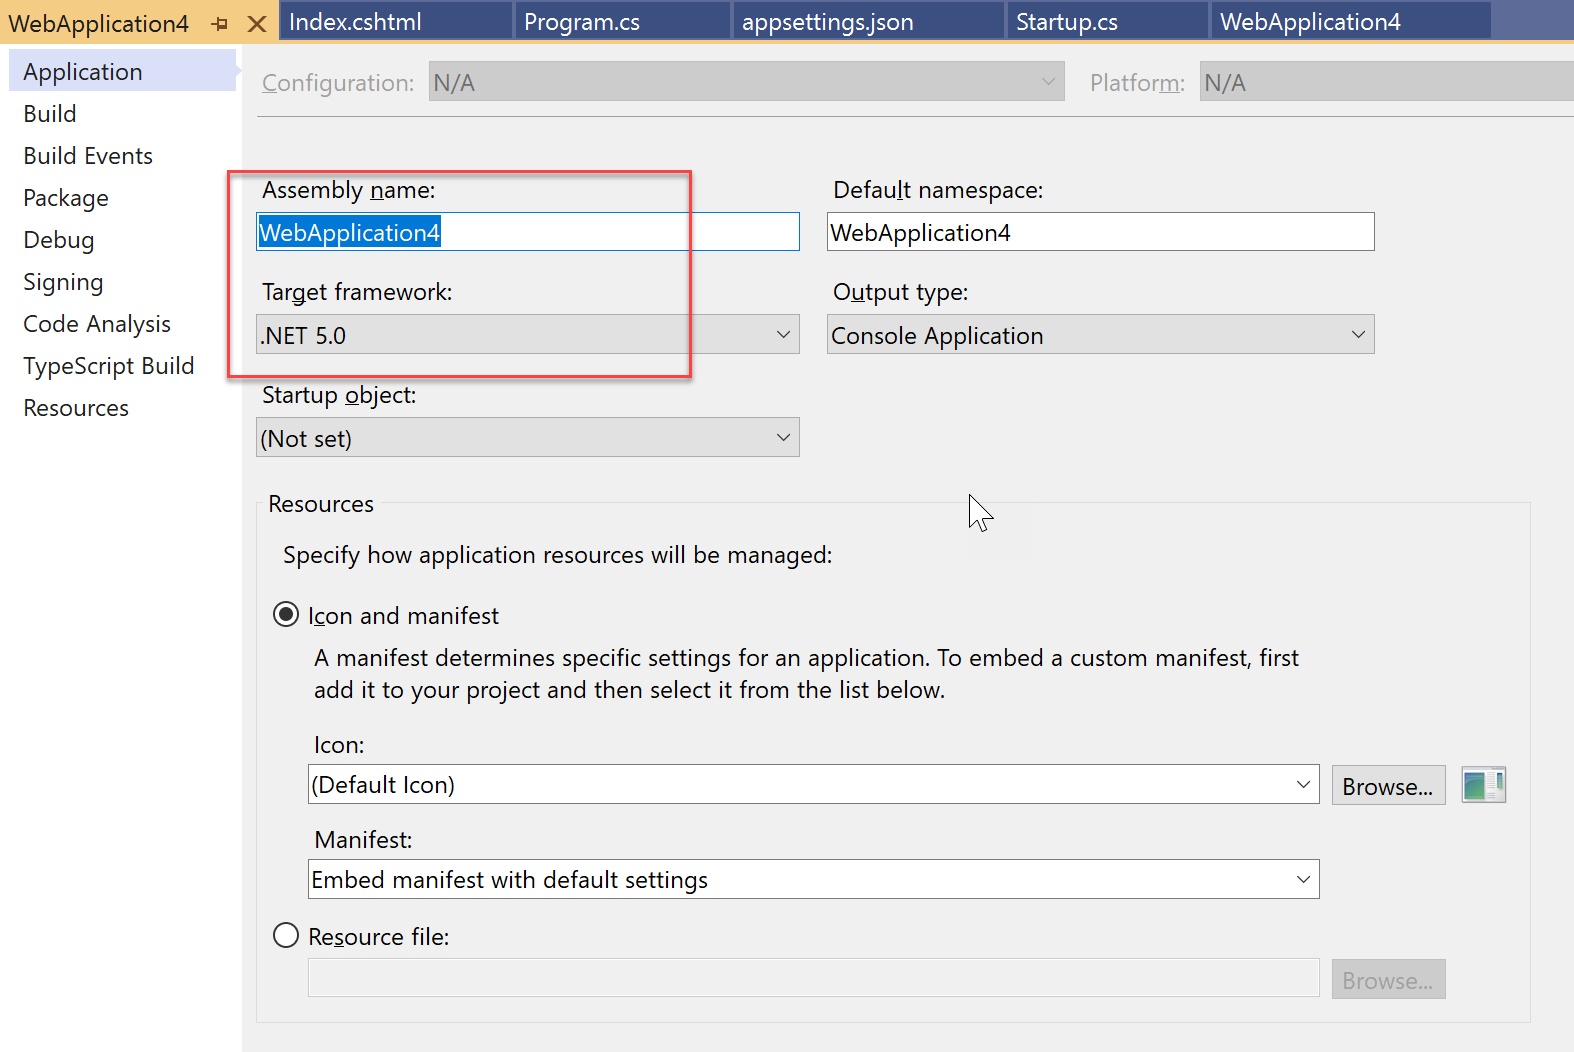Image resolution: width=1574 pixels, height=1052 pixels.
Task: Open the Startup.cs tab
Action: (1066, 22)
